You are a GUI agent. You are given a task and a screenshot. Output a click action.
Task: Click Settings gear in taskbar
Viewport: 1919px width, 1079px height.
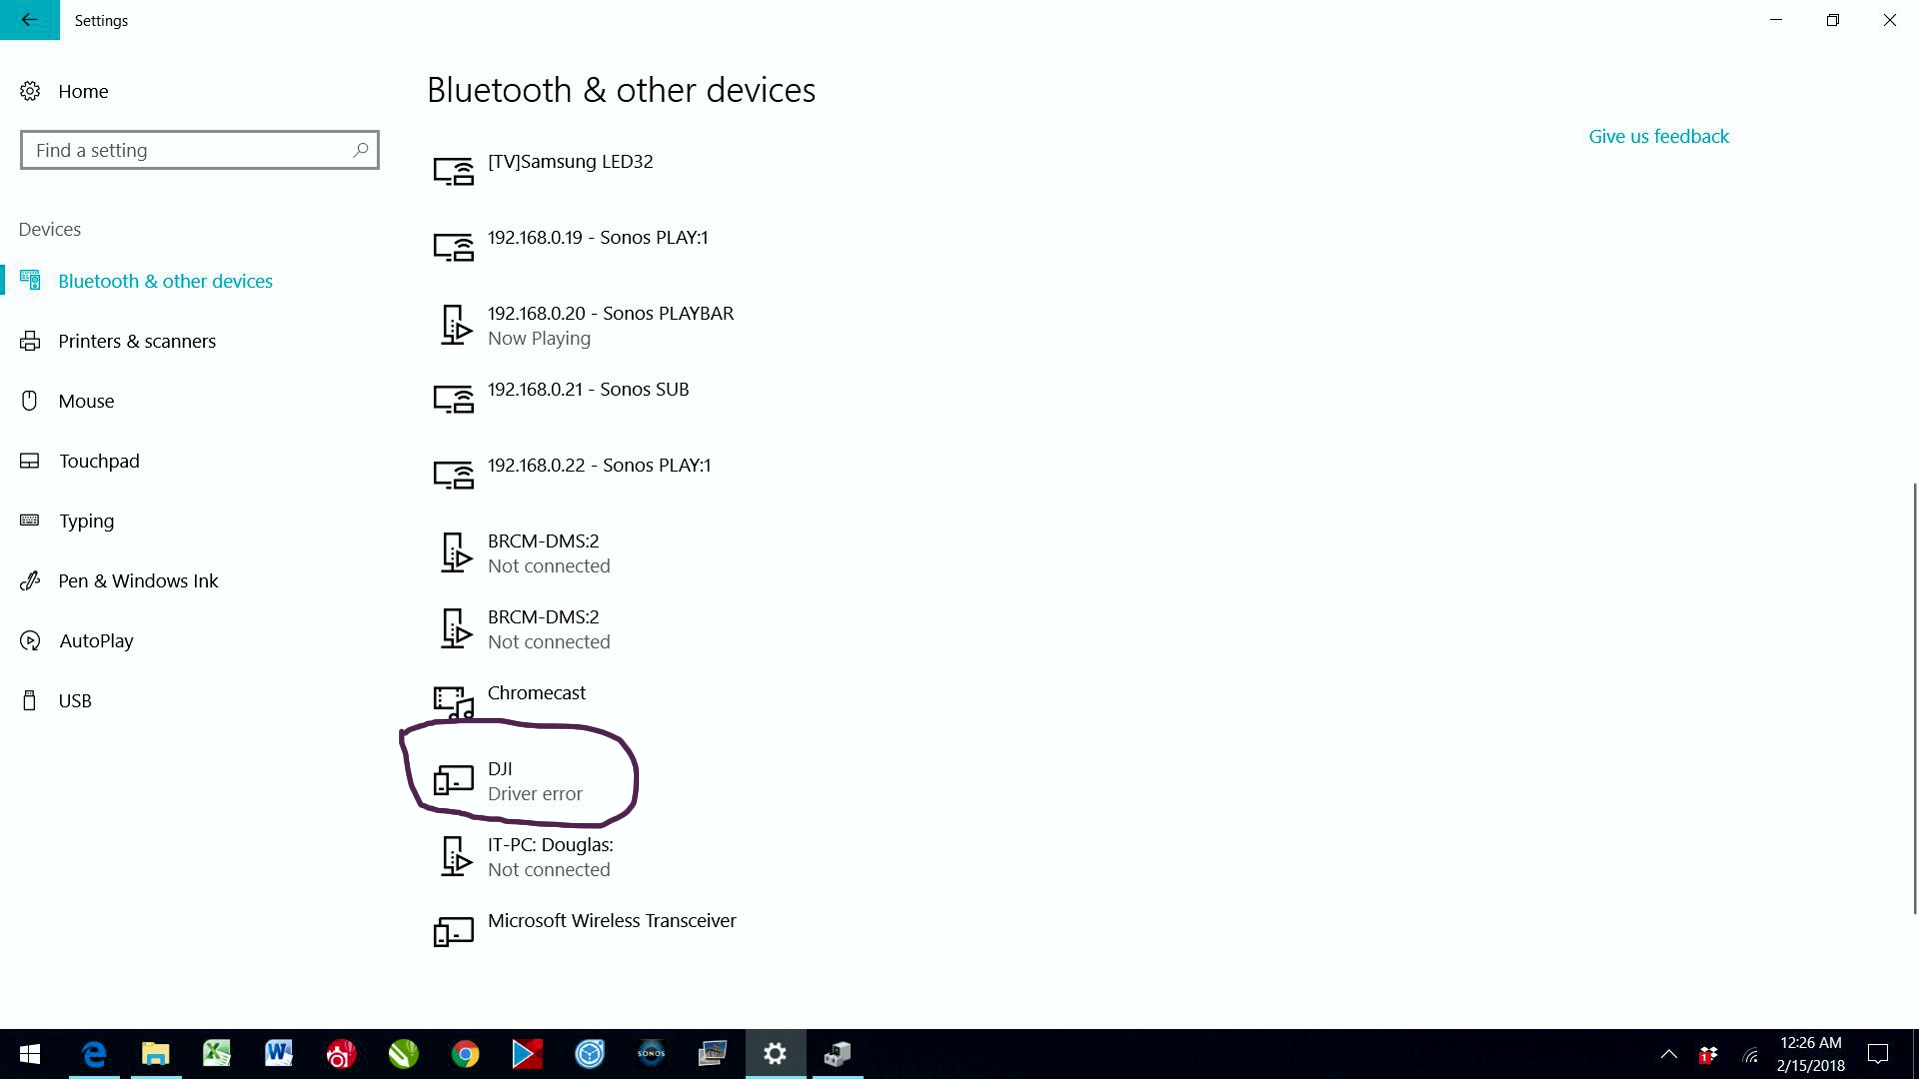pos(775,1054)
